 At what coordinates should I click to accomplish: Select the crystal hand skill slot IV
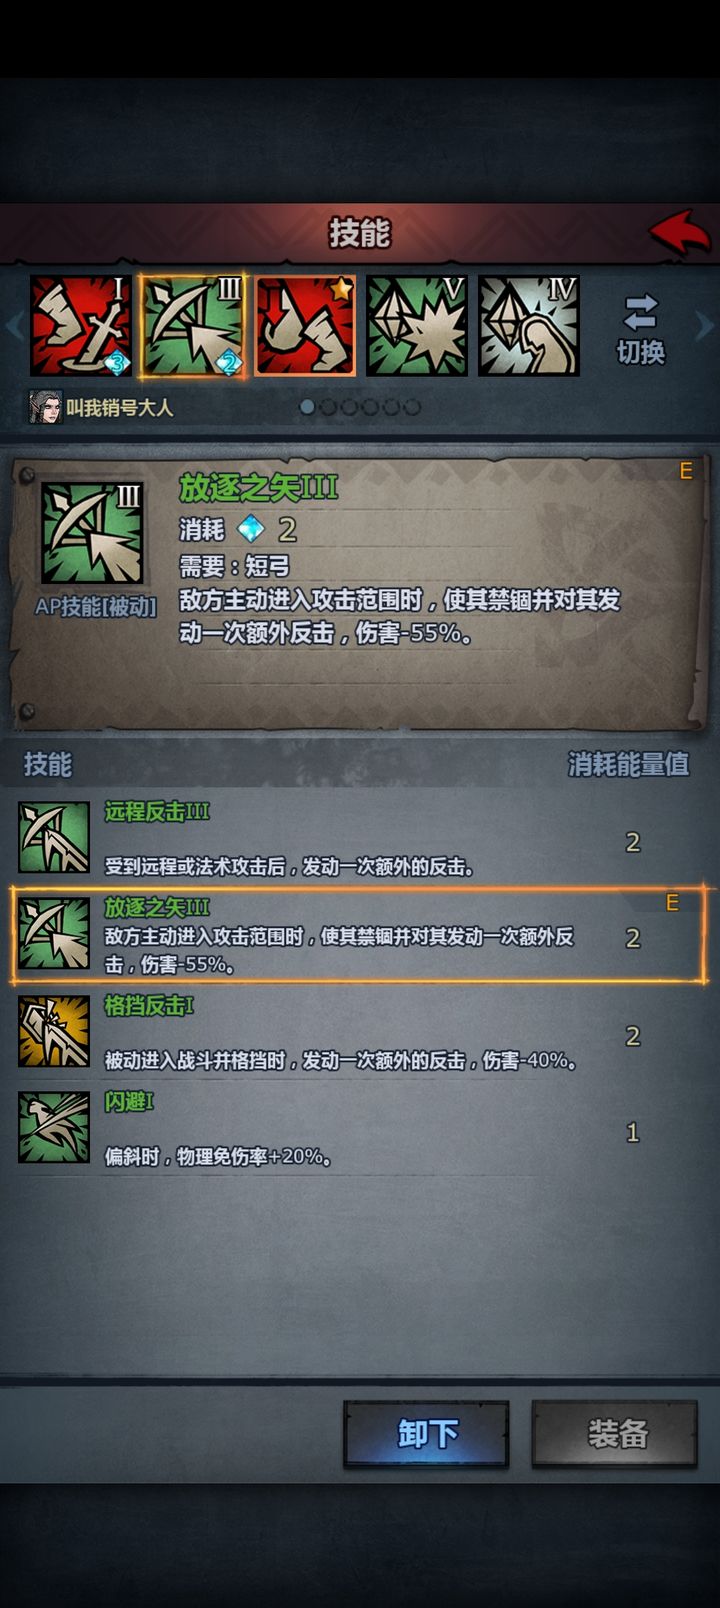pos(529,326)
